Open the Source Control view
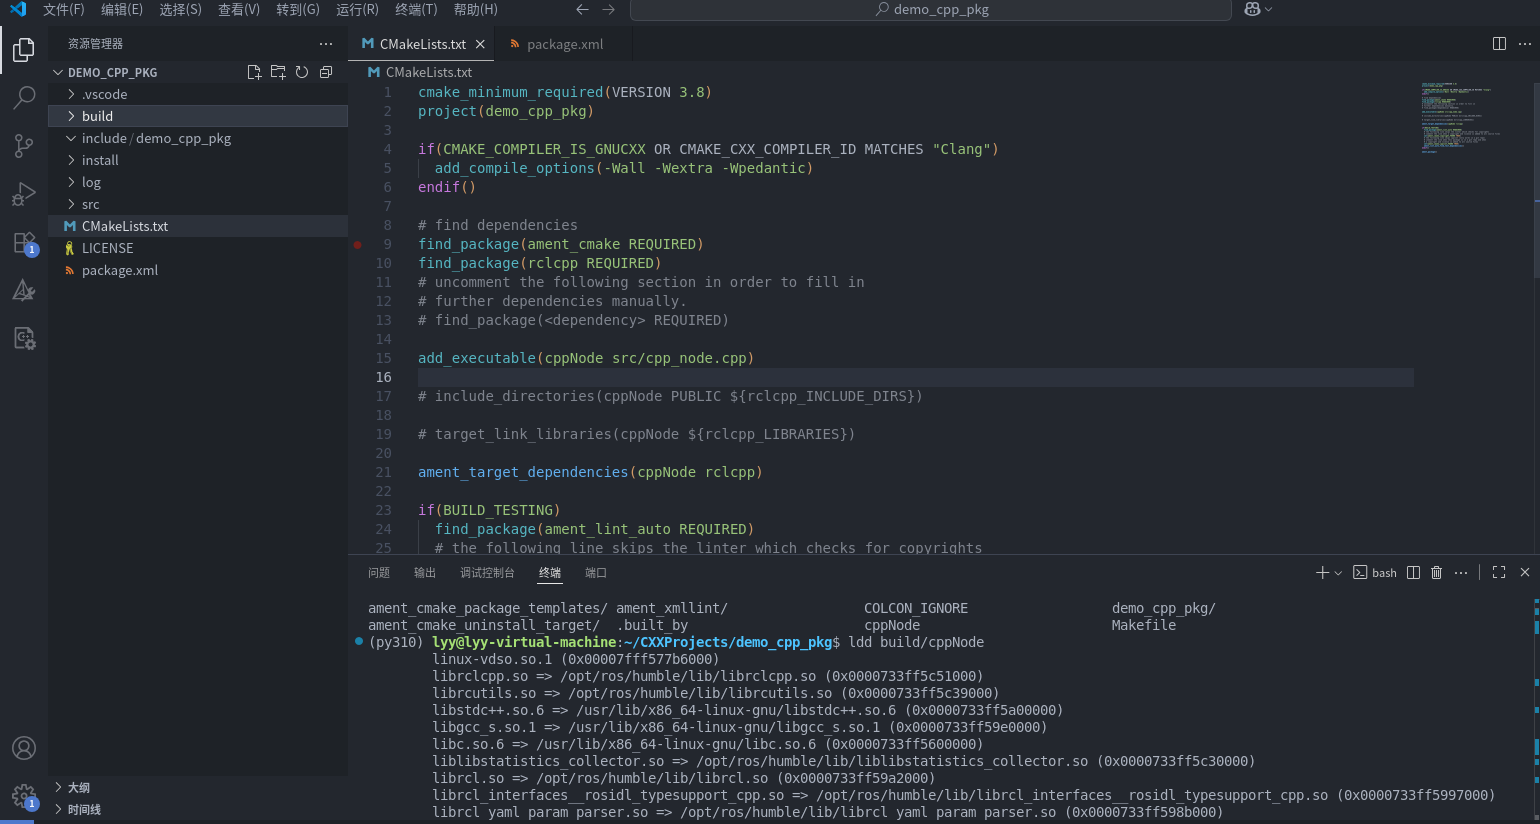Image resolution: width=1540 pixels, height=824 pixels. pyautogui.click(x=24, y=145)
